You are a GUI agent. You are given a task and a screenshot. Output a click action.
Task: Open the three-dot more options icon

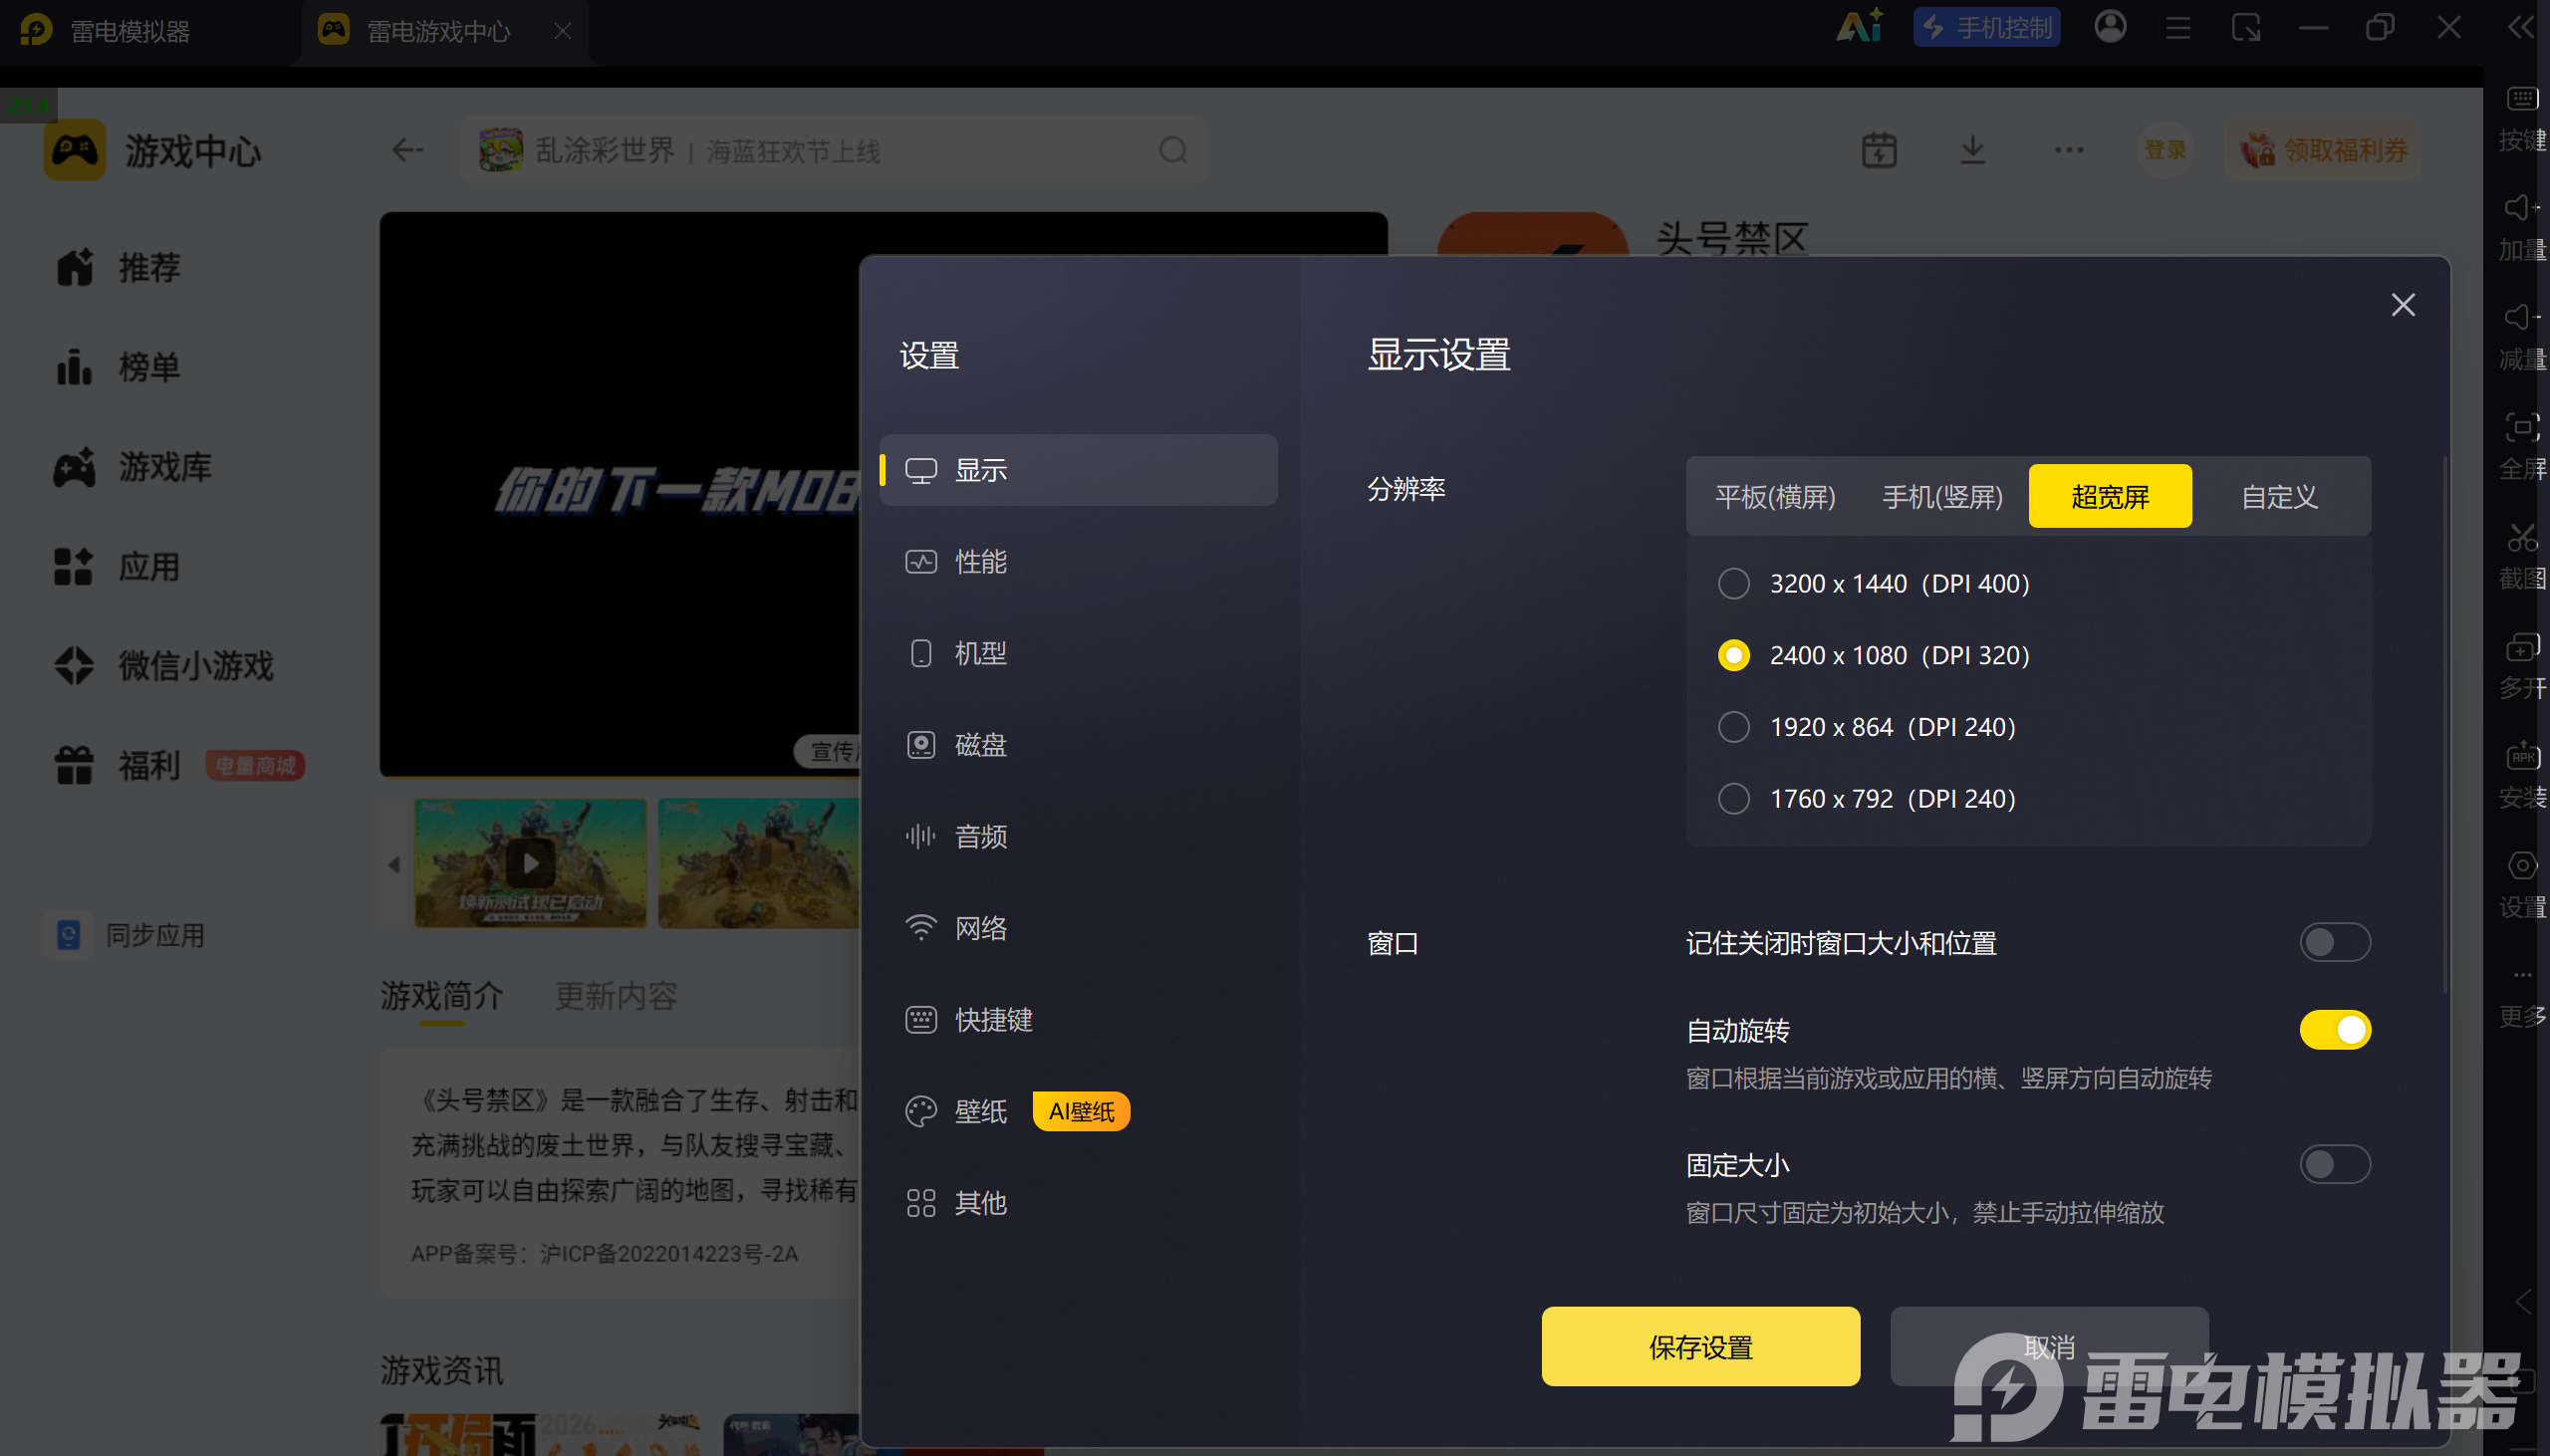click(x=2069, y=151)
